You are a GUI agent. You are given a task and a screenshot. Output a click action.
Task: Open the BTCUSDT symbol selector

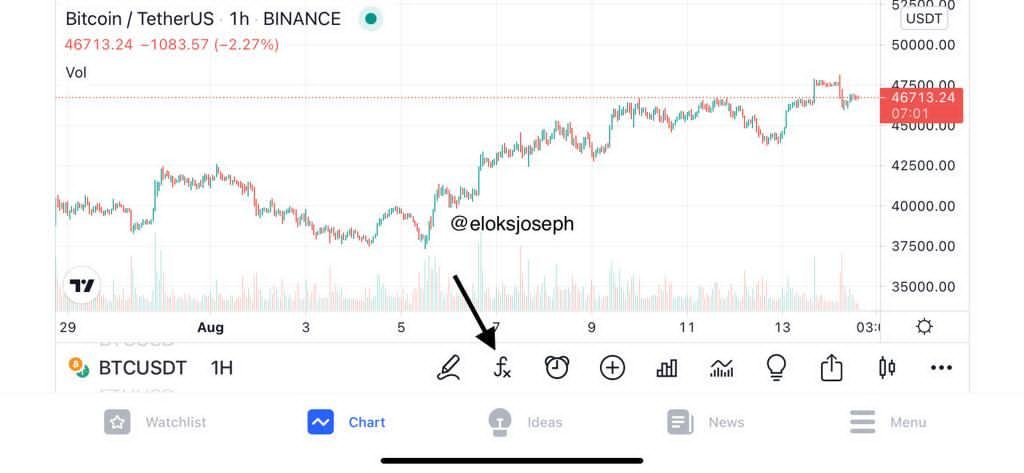[128, 368]
